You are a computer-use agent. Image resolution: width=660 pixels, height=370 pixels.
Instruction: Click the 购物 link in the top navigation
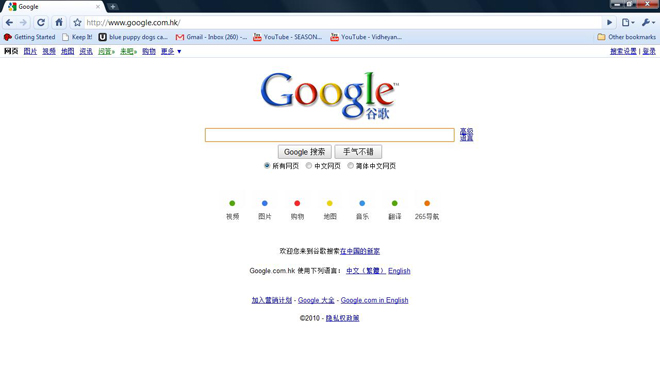(x=149, y=51)
